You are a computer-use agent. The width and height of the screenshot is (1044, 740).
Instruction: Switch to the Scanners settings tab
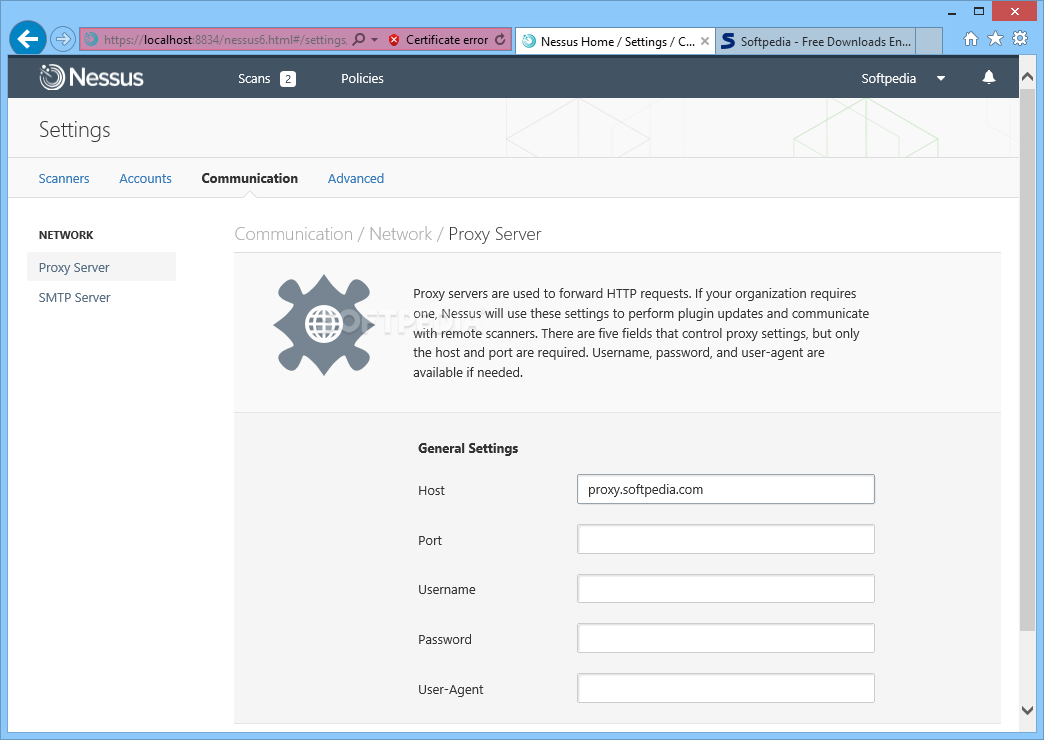click(64, 179)
